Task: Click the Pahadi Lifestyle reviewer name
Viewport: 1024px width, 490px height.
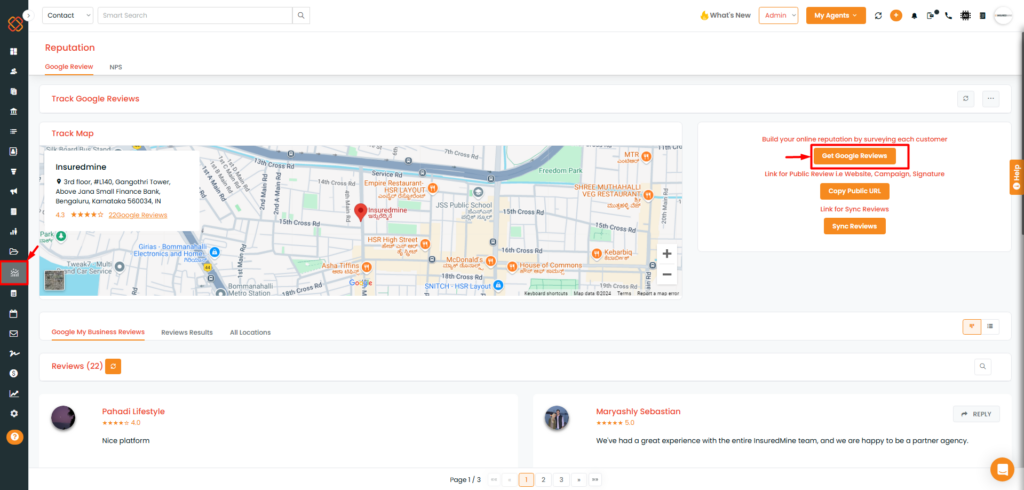Action: 133,412
